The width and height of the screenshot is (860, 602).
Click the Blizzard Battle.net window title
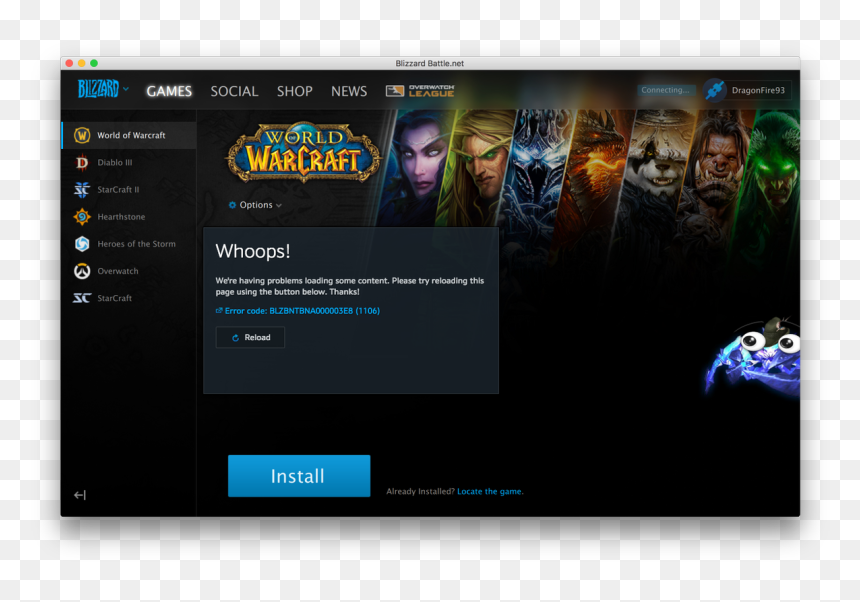click(429, 64)
